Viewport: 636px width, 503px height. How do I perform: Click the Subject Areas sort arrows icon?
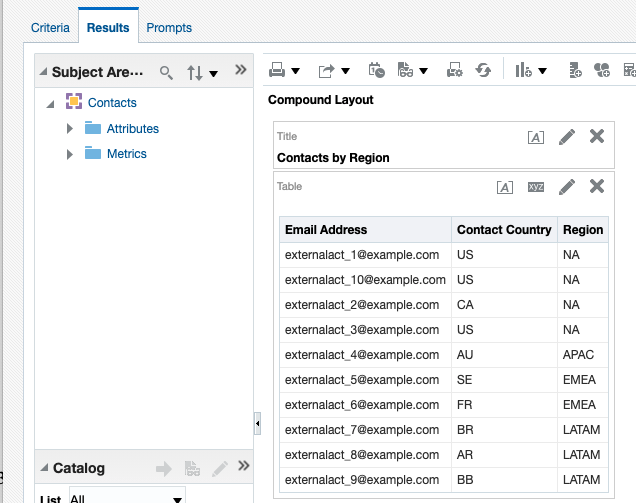point(194,73)
